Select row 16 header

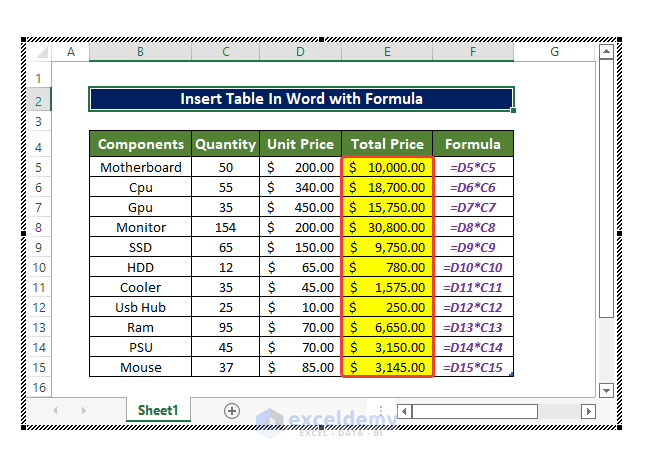(39, 387)
